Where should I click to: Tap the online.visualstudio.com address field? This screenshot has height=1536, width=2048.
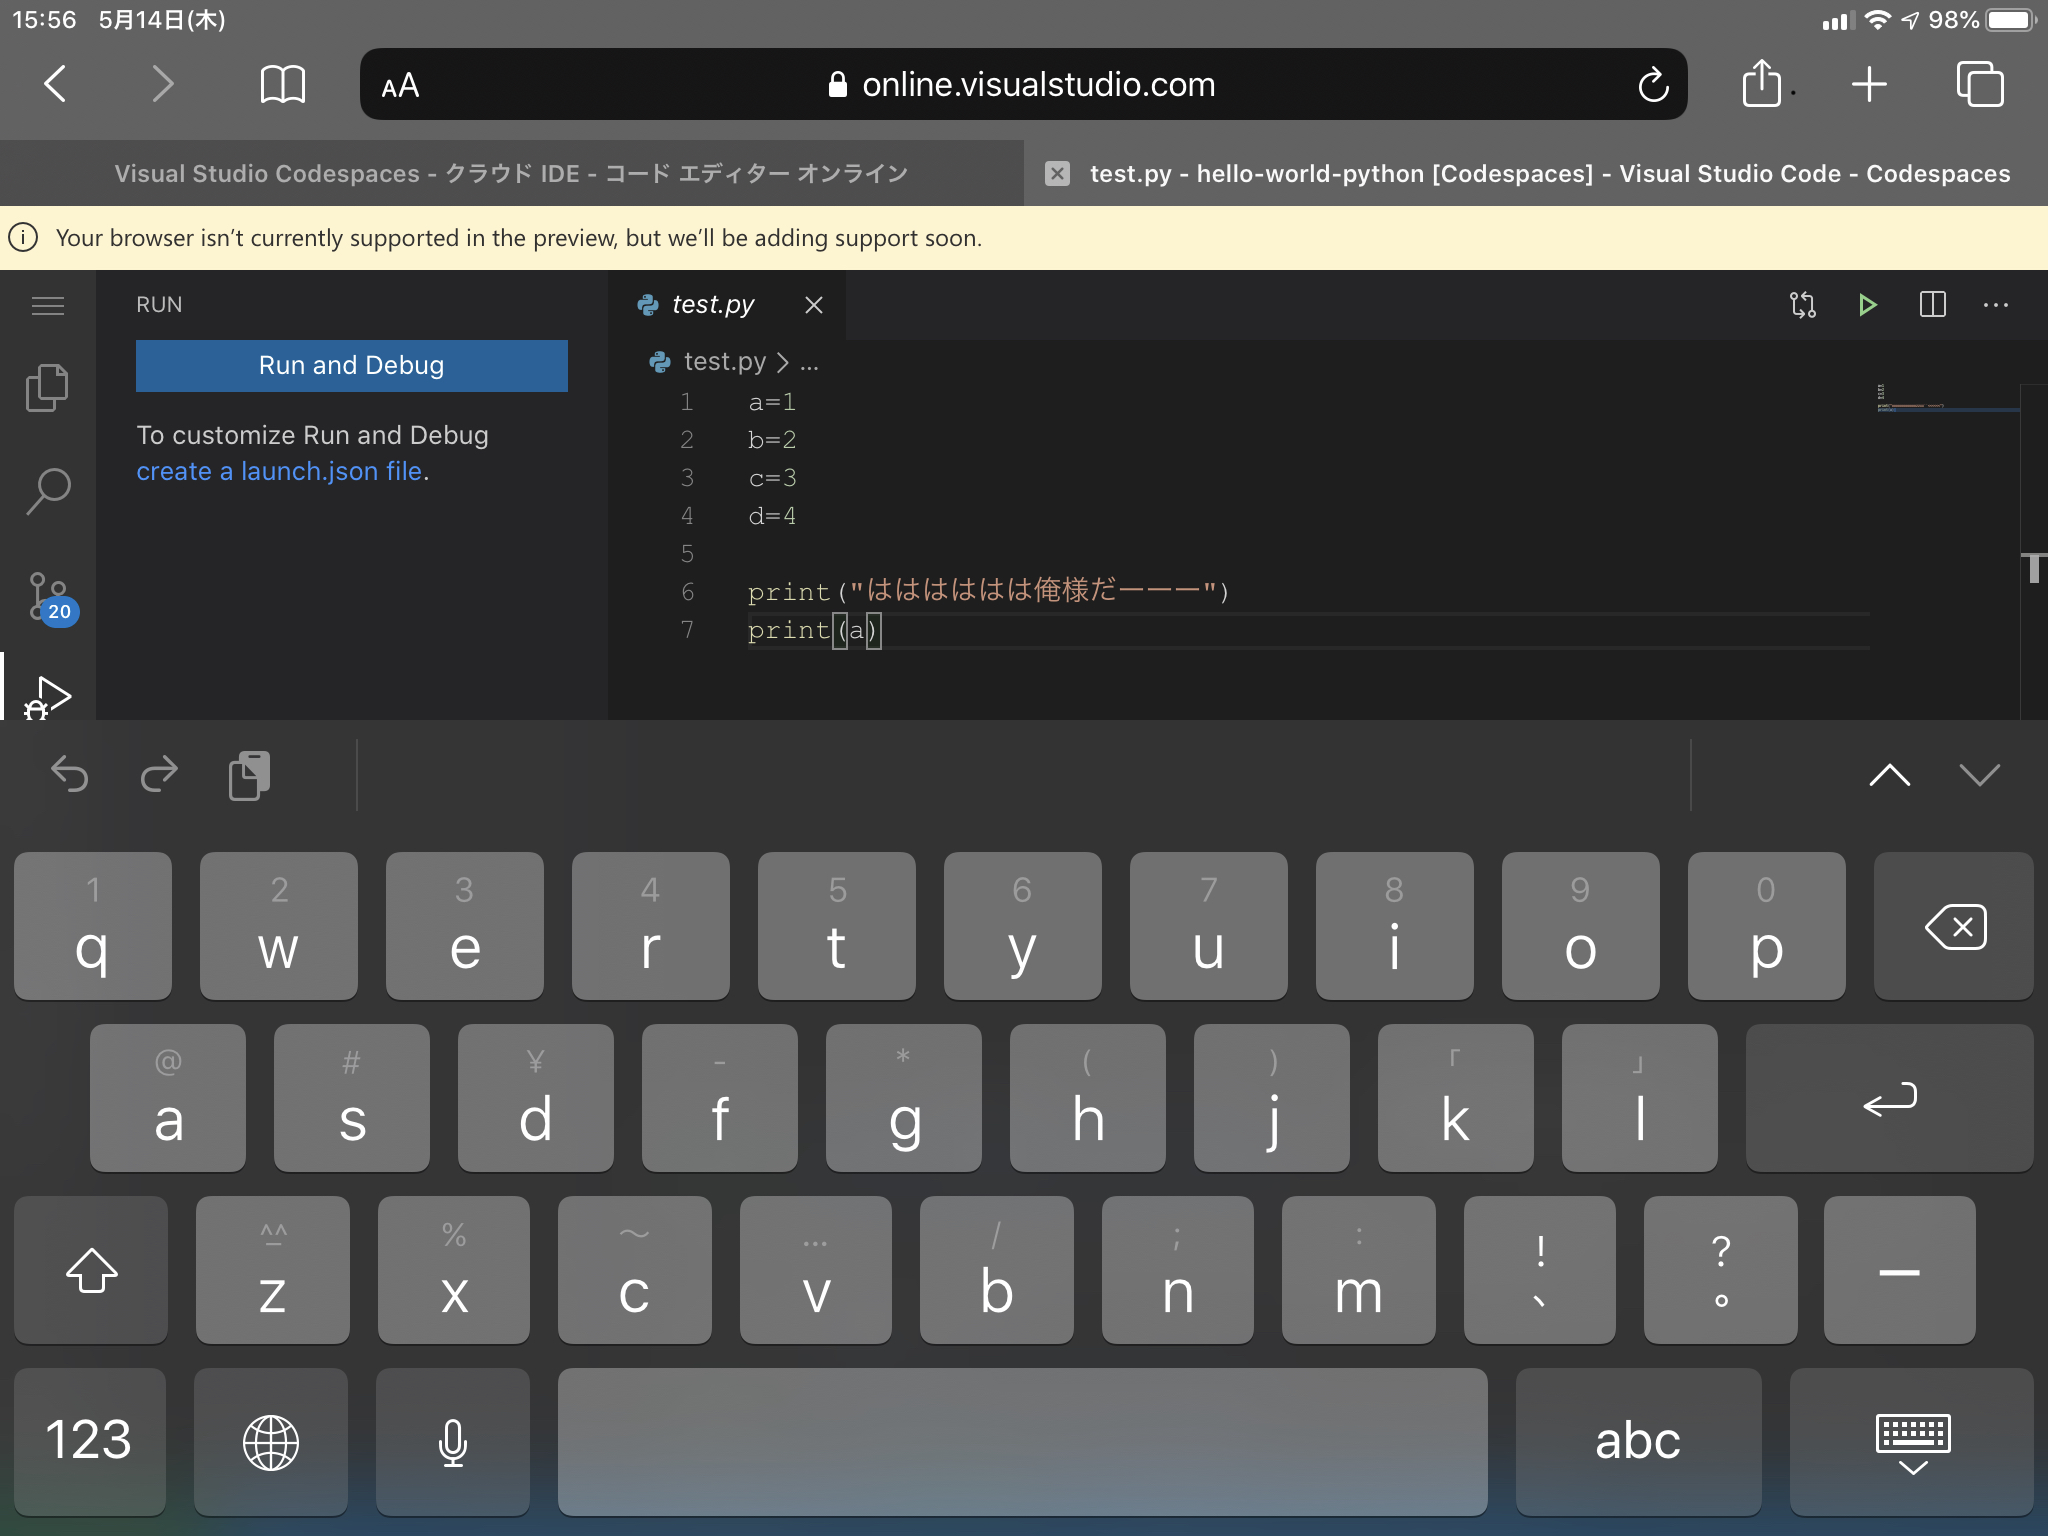[1024, 85]
